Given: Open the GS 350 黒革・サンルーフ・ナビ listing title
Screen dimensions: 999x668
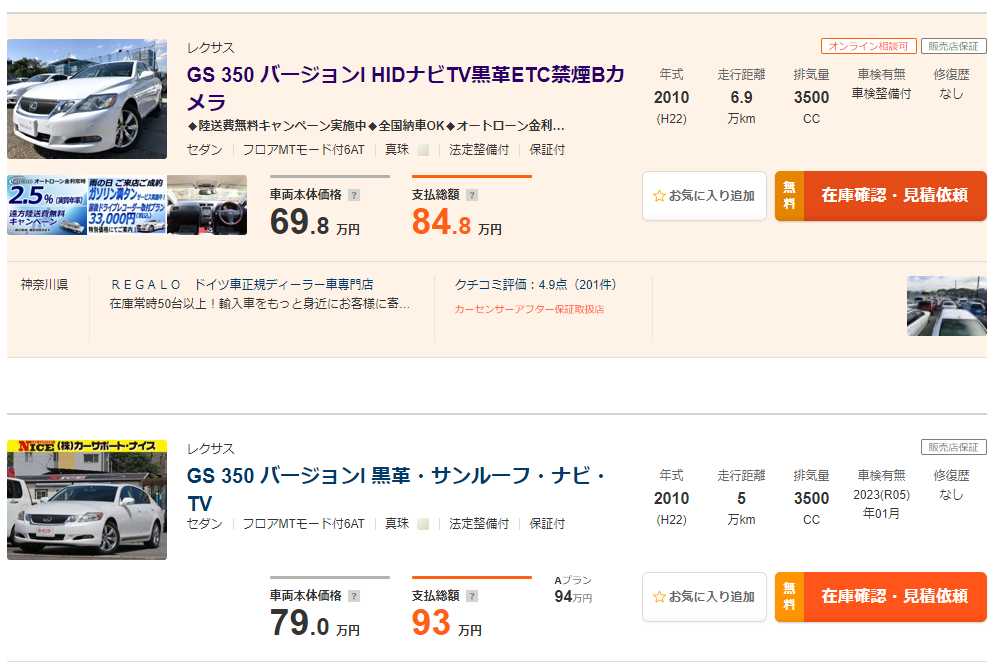Looking at the screenshot, I should (x=396, y=489).
